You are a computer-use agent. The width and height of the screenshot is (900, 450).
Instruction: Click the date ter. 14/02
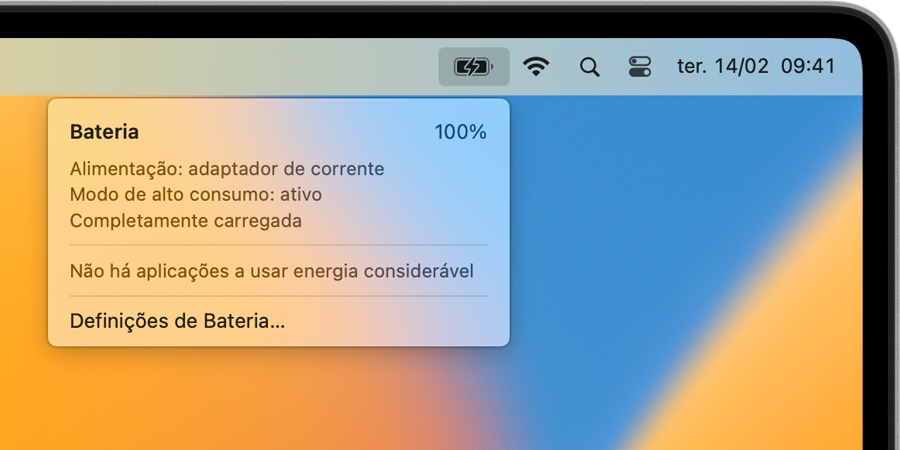[723, 67]
